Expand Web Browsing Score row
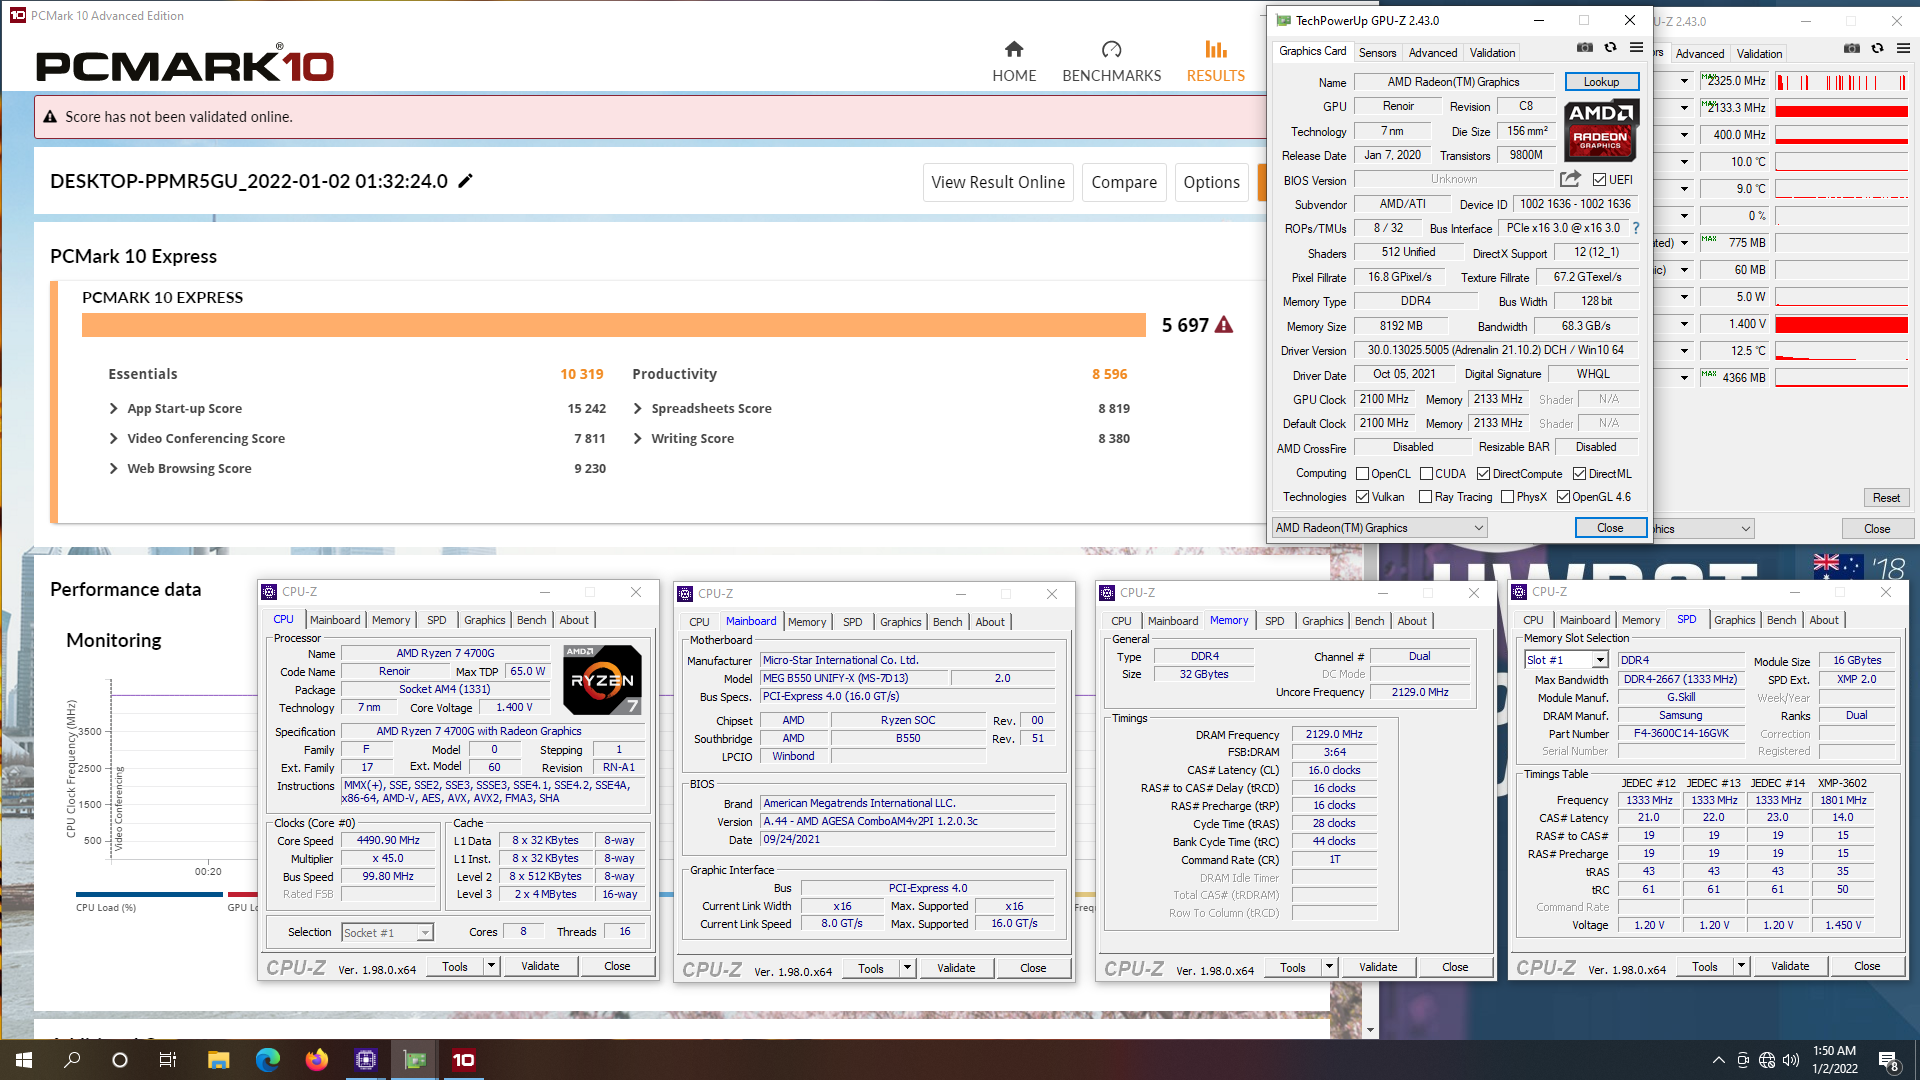 (113, 468)
